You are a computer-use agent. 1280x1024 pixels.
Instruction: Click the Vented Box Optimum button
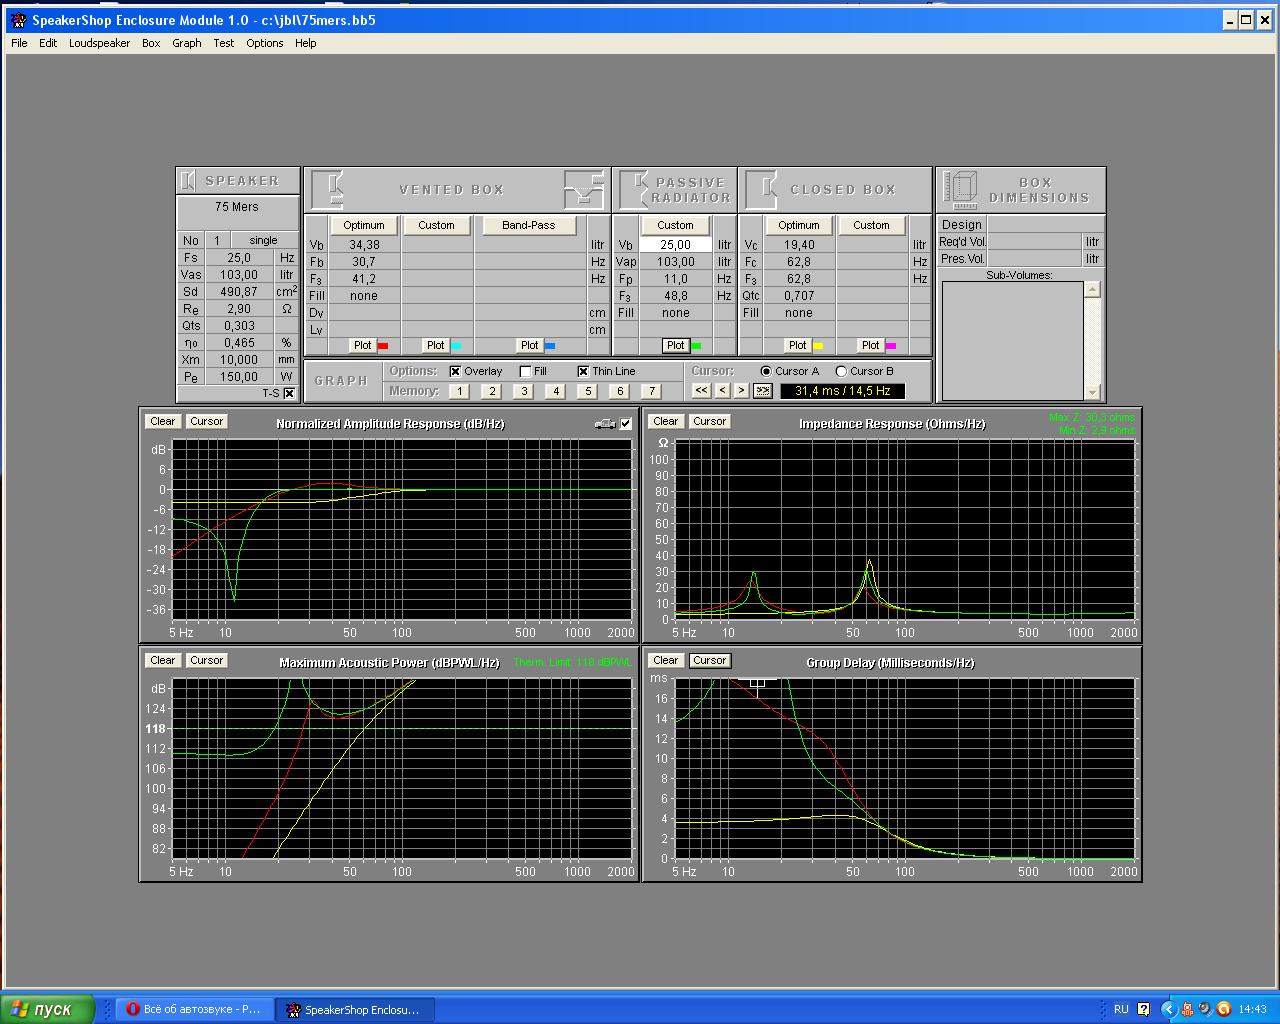(364, 225)
